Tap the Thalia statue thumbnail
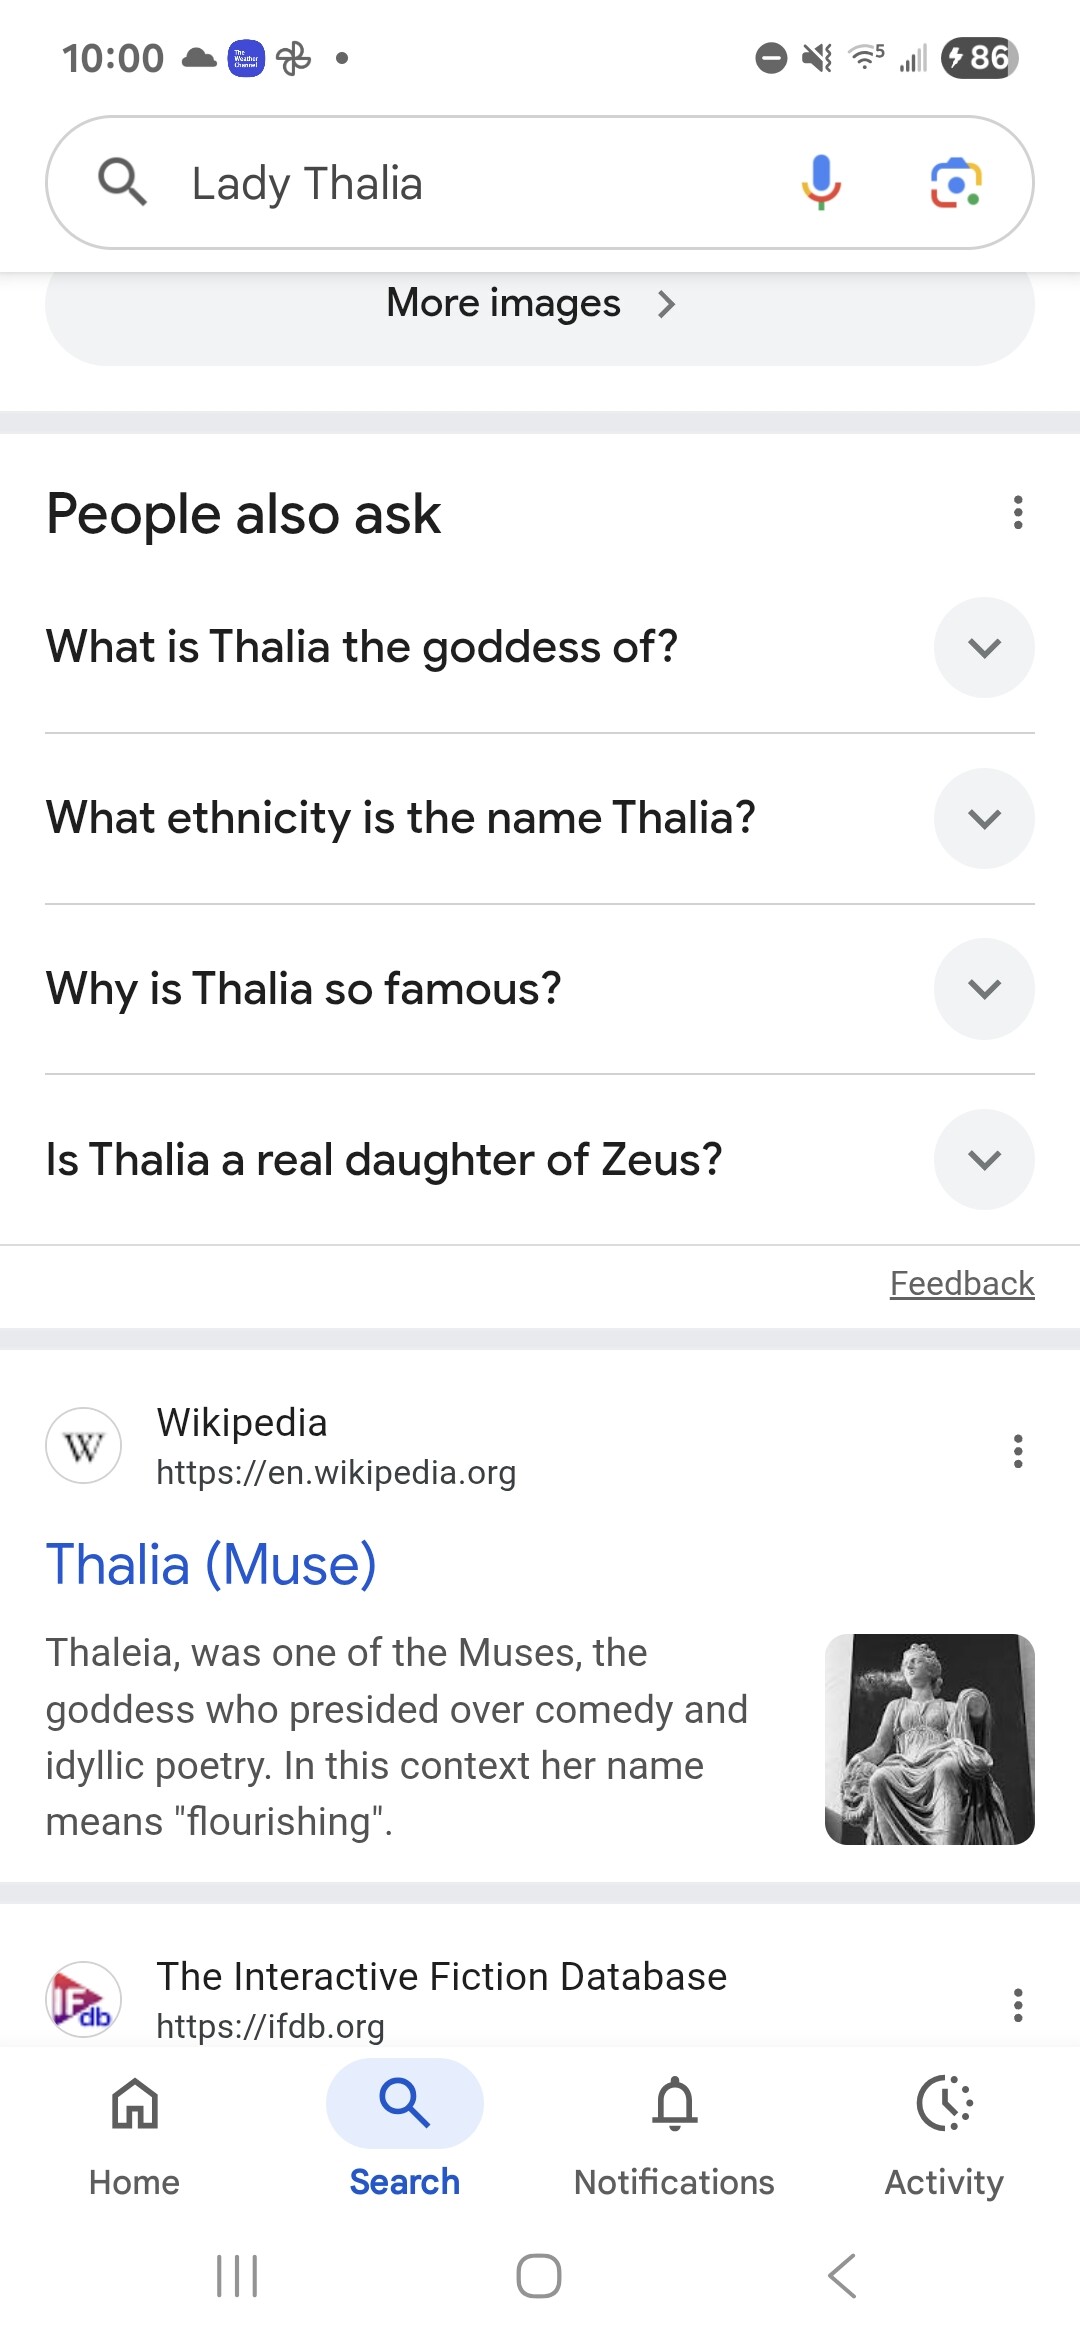 929,1739
